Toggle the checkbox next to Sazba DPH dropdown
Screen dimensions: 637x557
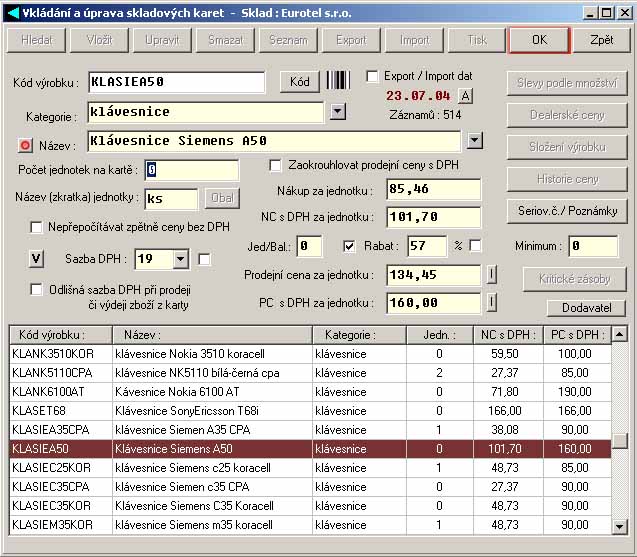(x=204, y=259)
